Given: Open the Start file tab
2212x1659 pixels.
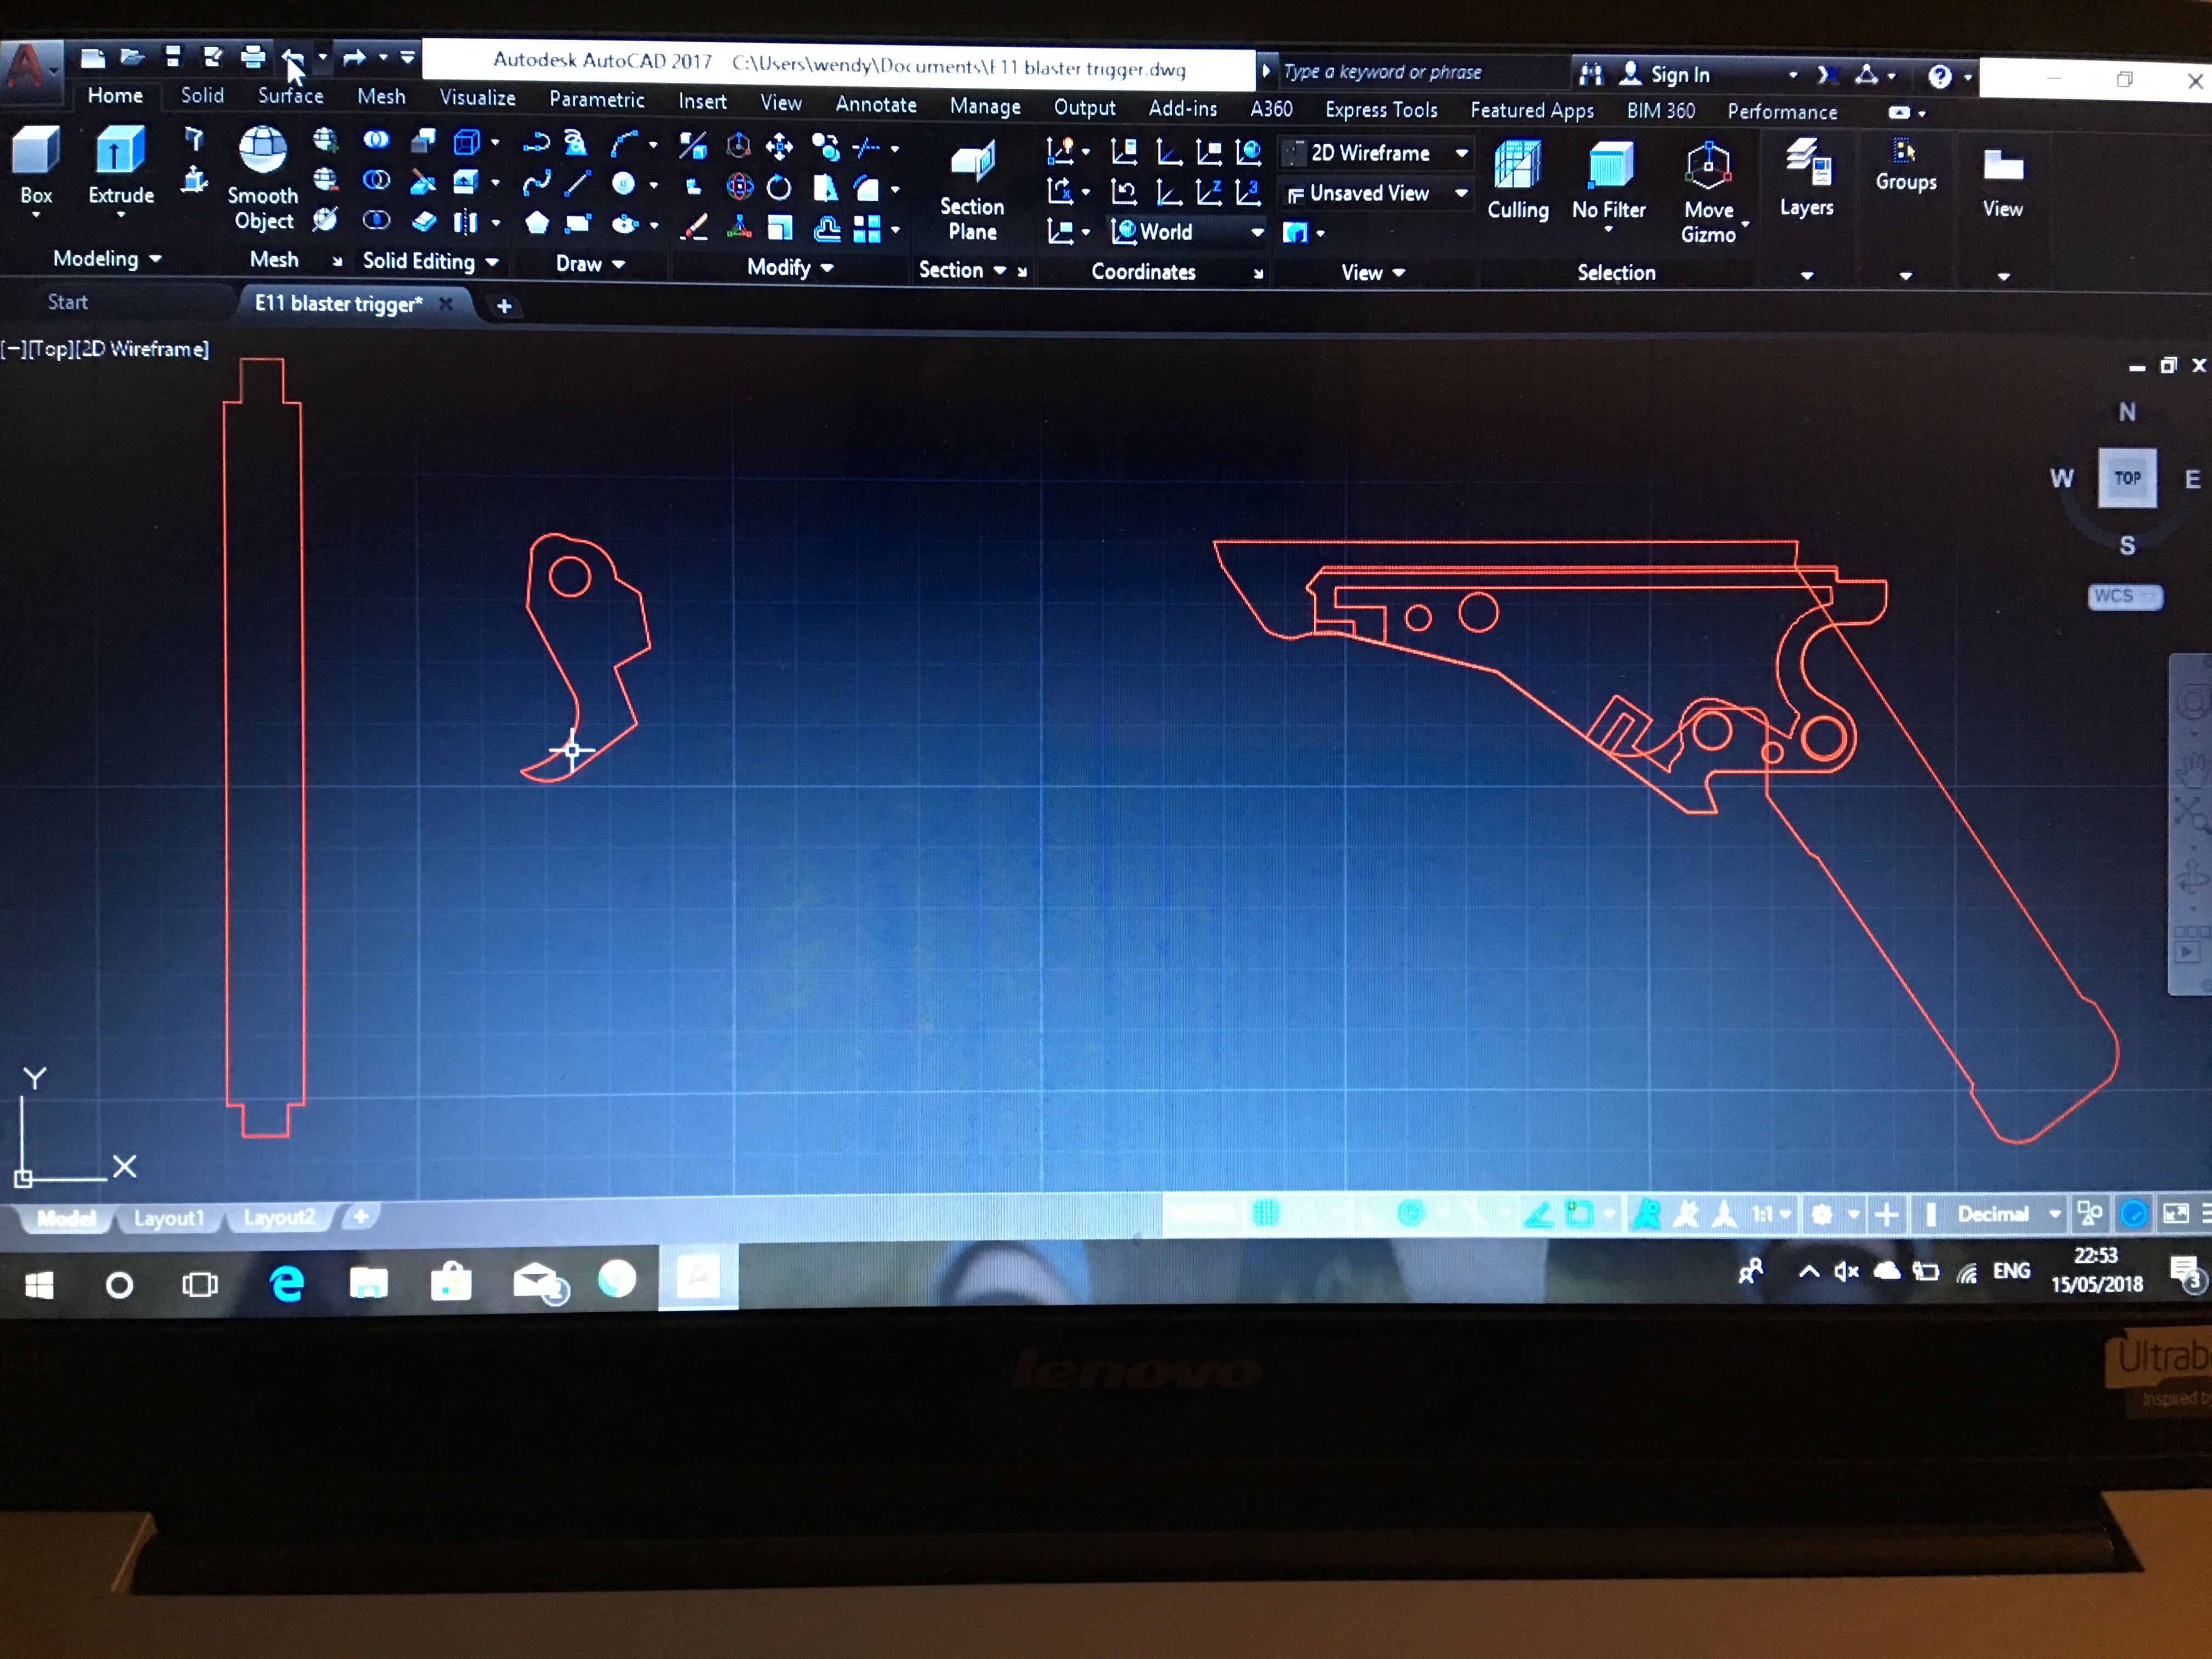Looking at the screenshot, I should tap(68, 302).
